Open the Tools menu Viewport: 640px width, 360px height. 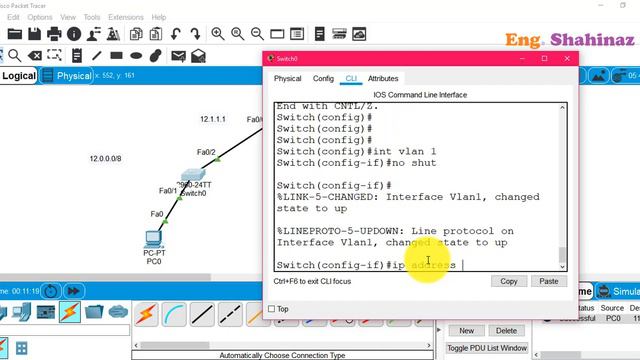click(92, 17)
